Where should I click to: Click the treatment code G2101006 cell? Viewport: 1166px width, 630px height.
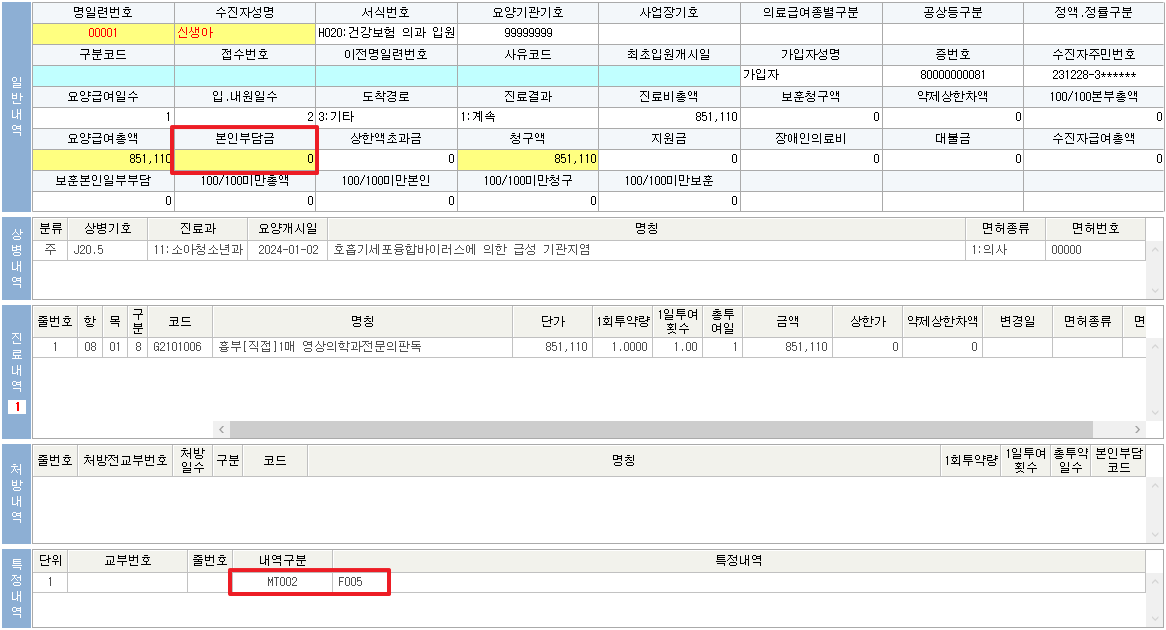(180, 347)
